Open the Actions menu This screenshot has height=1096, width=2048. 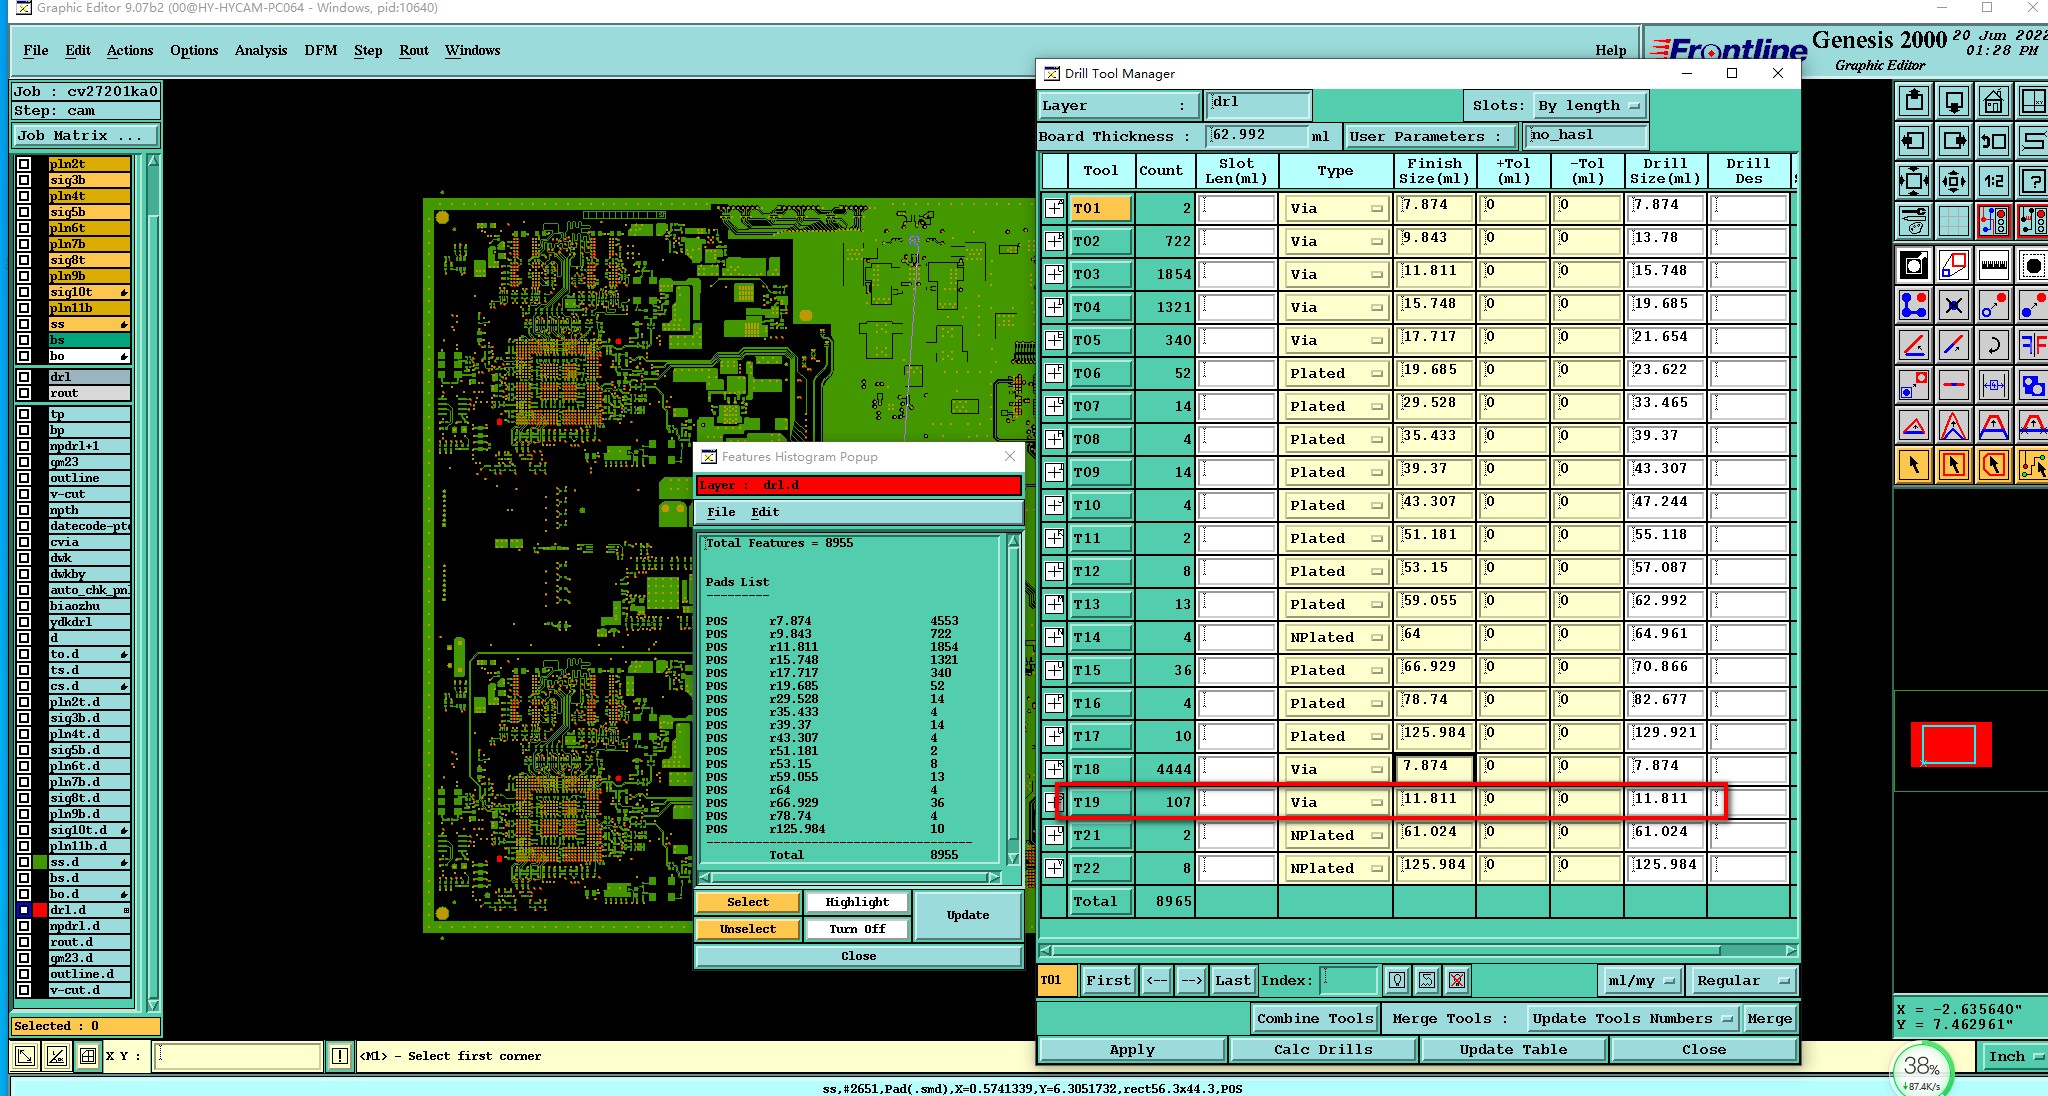click(130, 50)
